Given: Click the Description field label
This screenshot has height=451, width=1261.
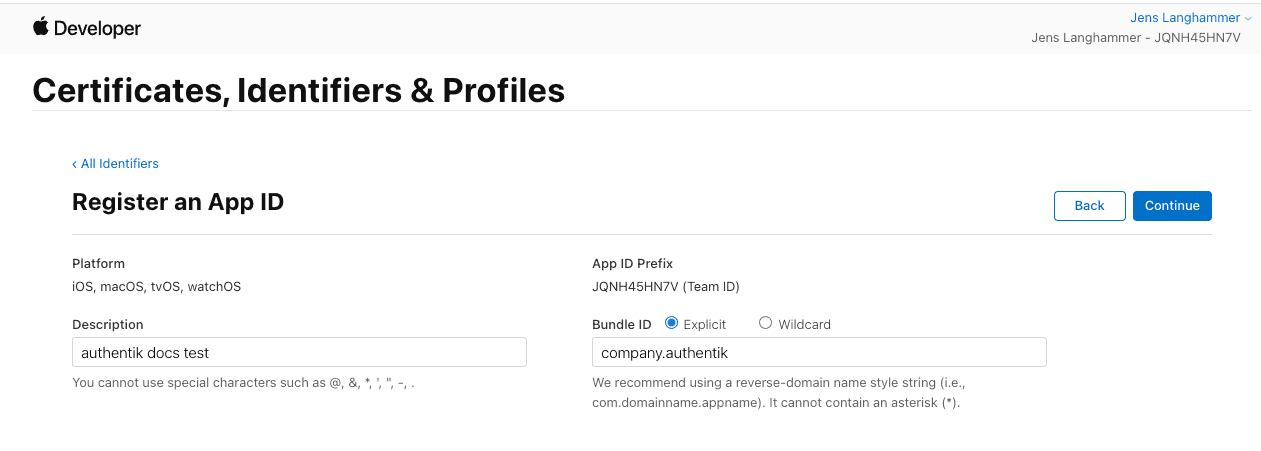Looking at the screenshot, I should [x=108, y=324].
